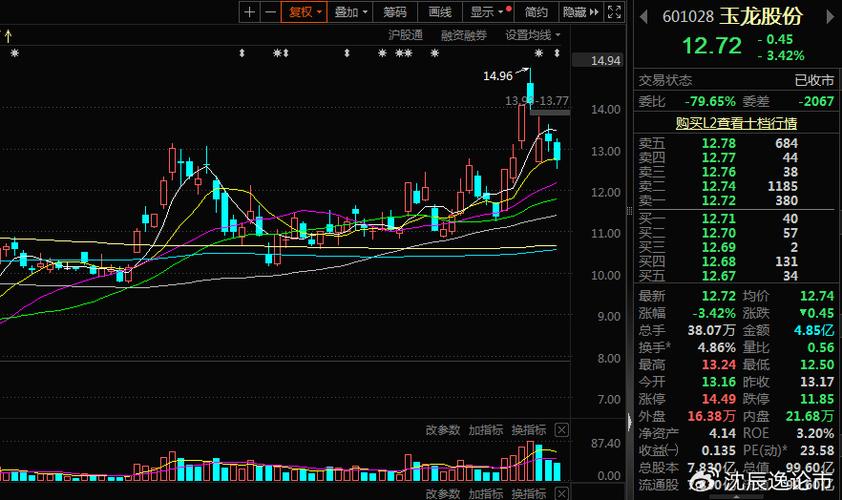Click 换指标 in the volume panel

tap(528, 430)
